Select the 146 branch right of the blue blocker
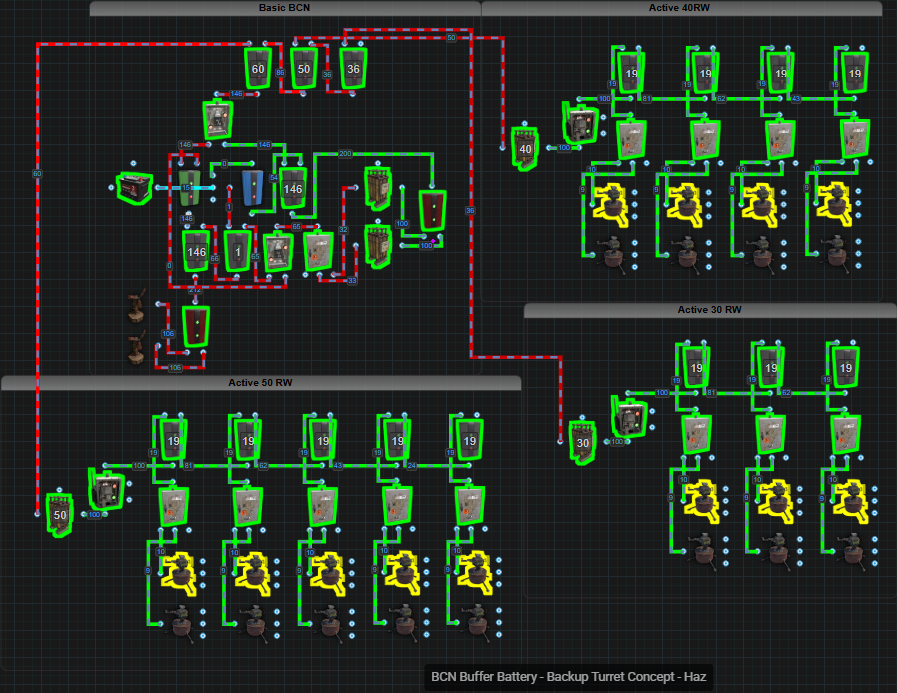The height and width of the screenshot is (693, 897). (x=292, y=188)
